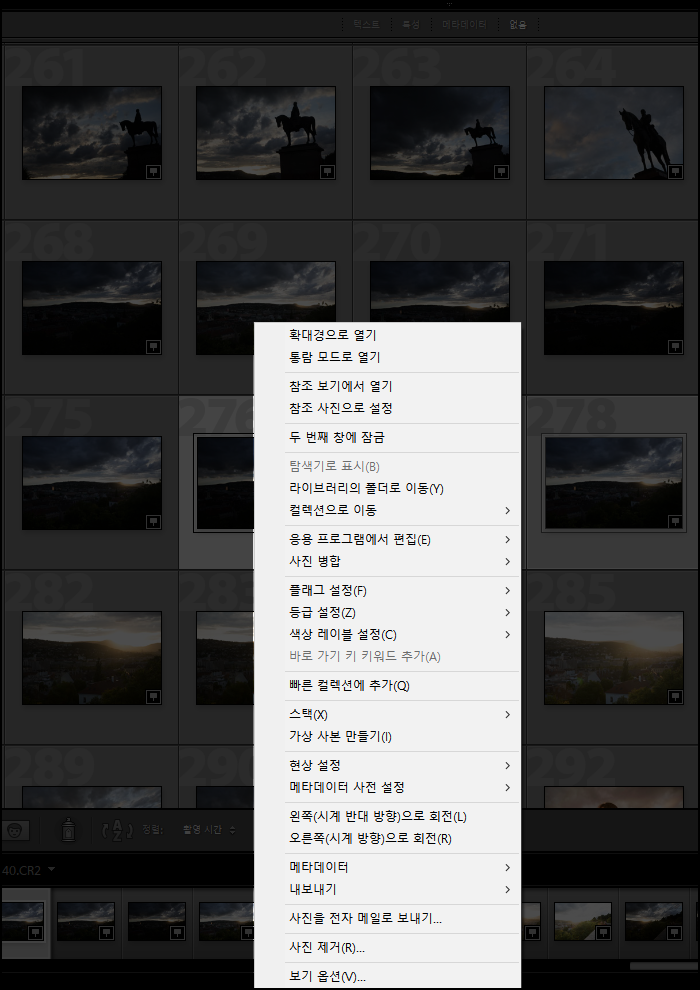
Task: Click the badge on photo 263
Action: 501,172
